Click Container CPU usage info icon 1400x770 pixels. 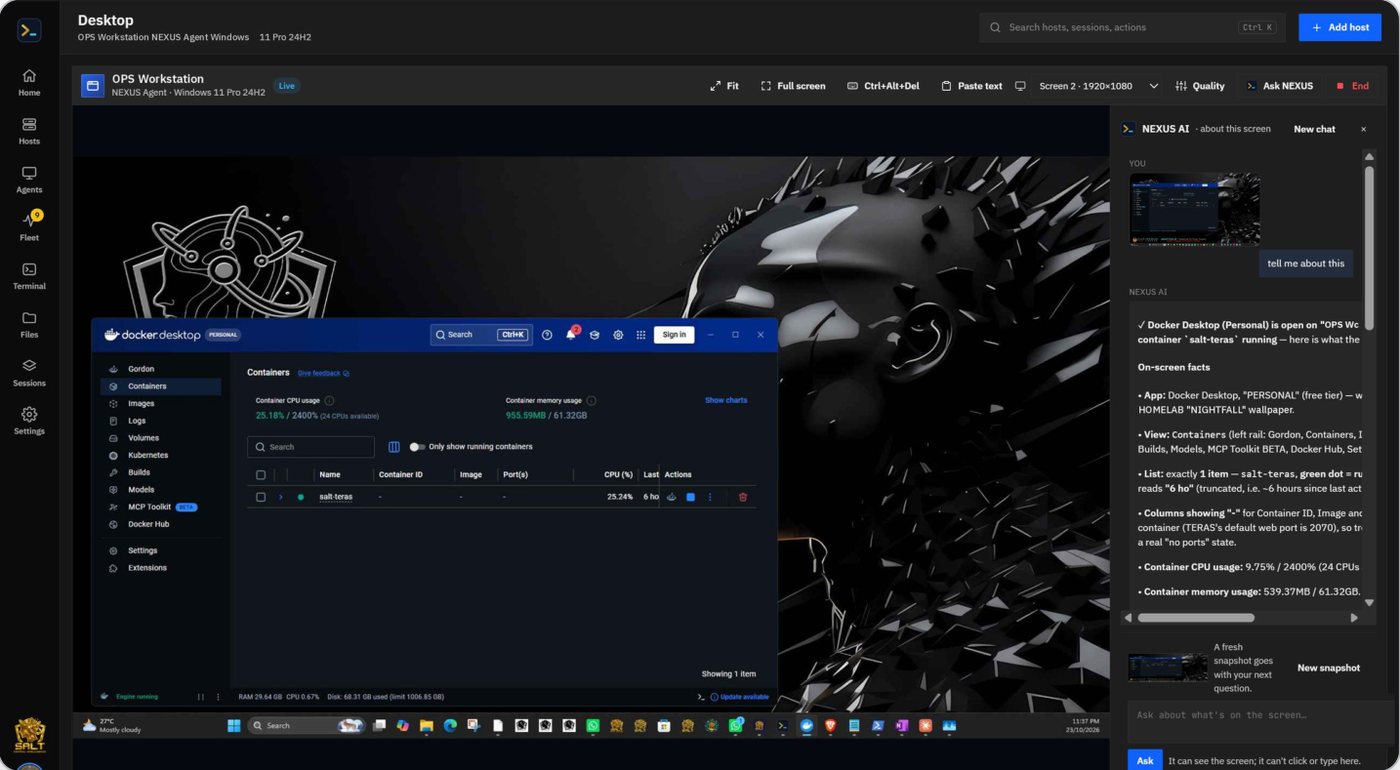[x=329, y=400]
